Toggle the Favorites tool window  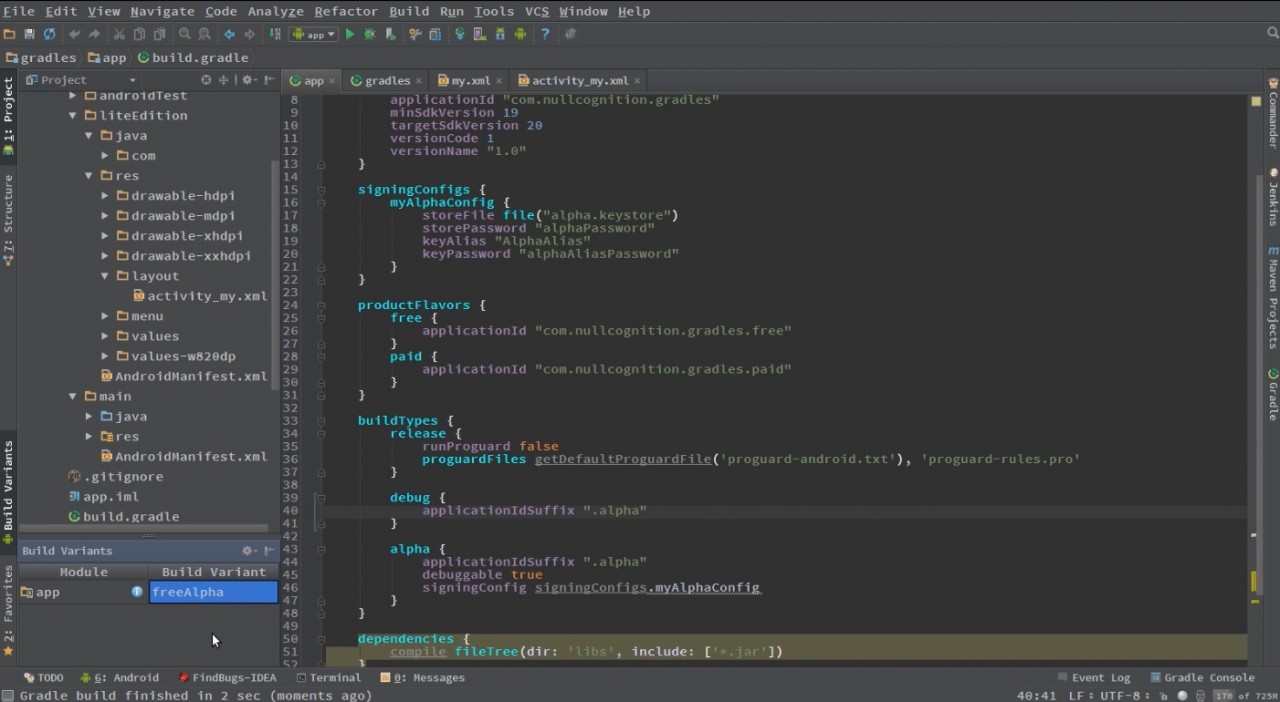[8, 600]
